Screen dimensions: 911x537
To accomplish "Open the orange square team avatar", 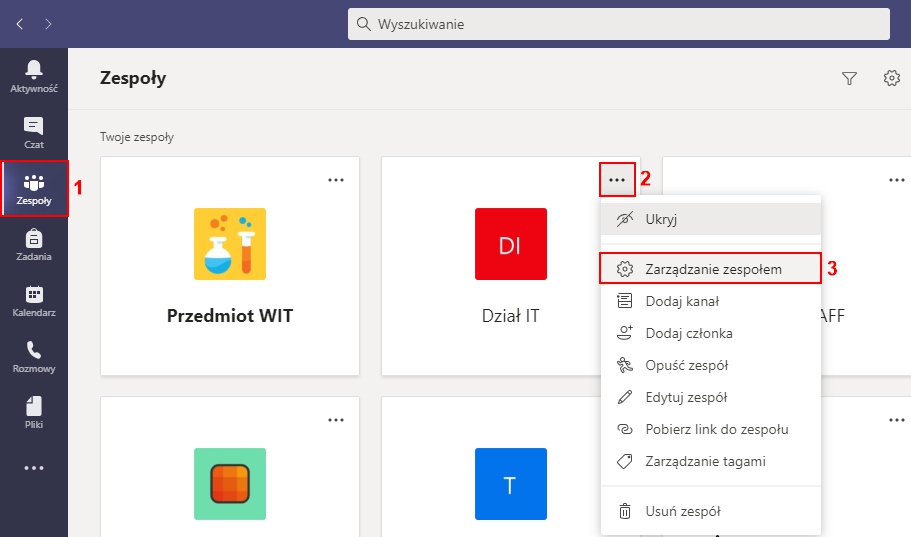I will (x=230, y=484).
